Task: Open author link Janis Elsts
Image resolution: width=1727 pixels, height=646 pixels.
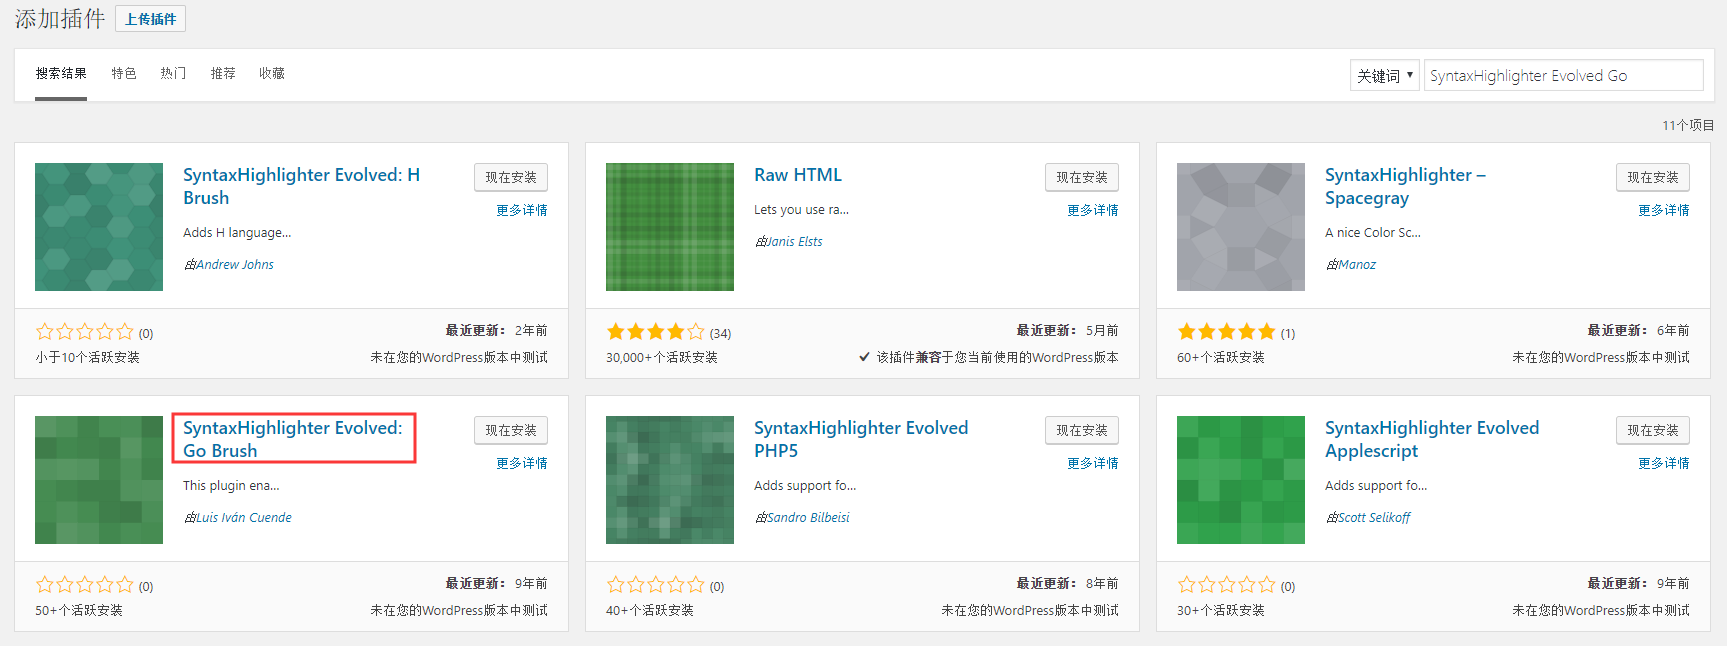Action: 795,242
